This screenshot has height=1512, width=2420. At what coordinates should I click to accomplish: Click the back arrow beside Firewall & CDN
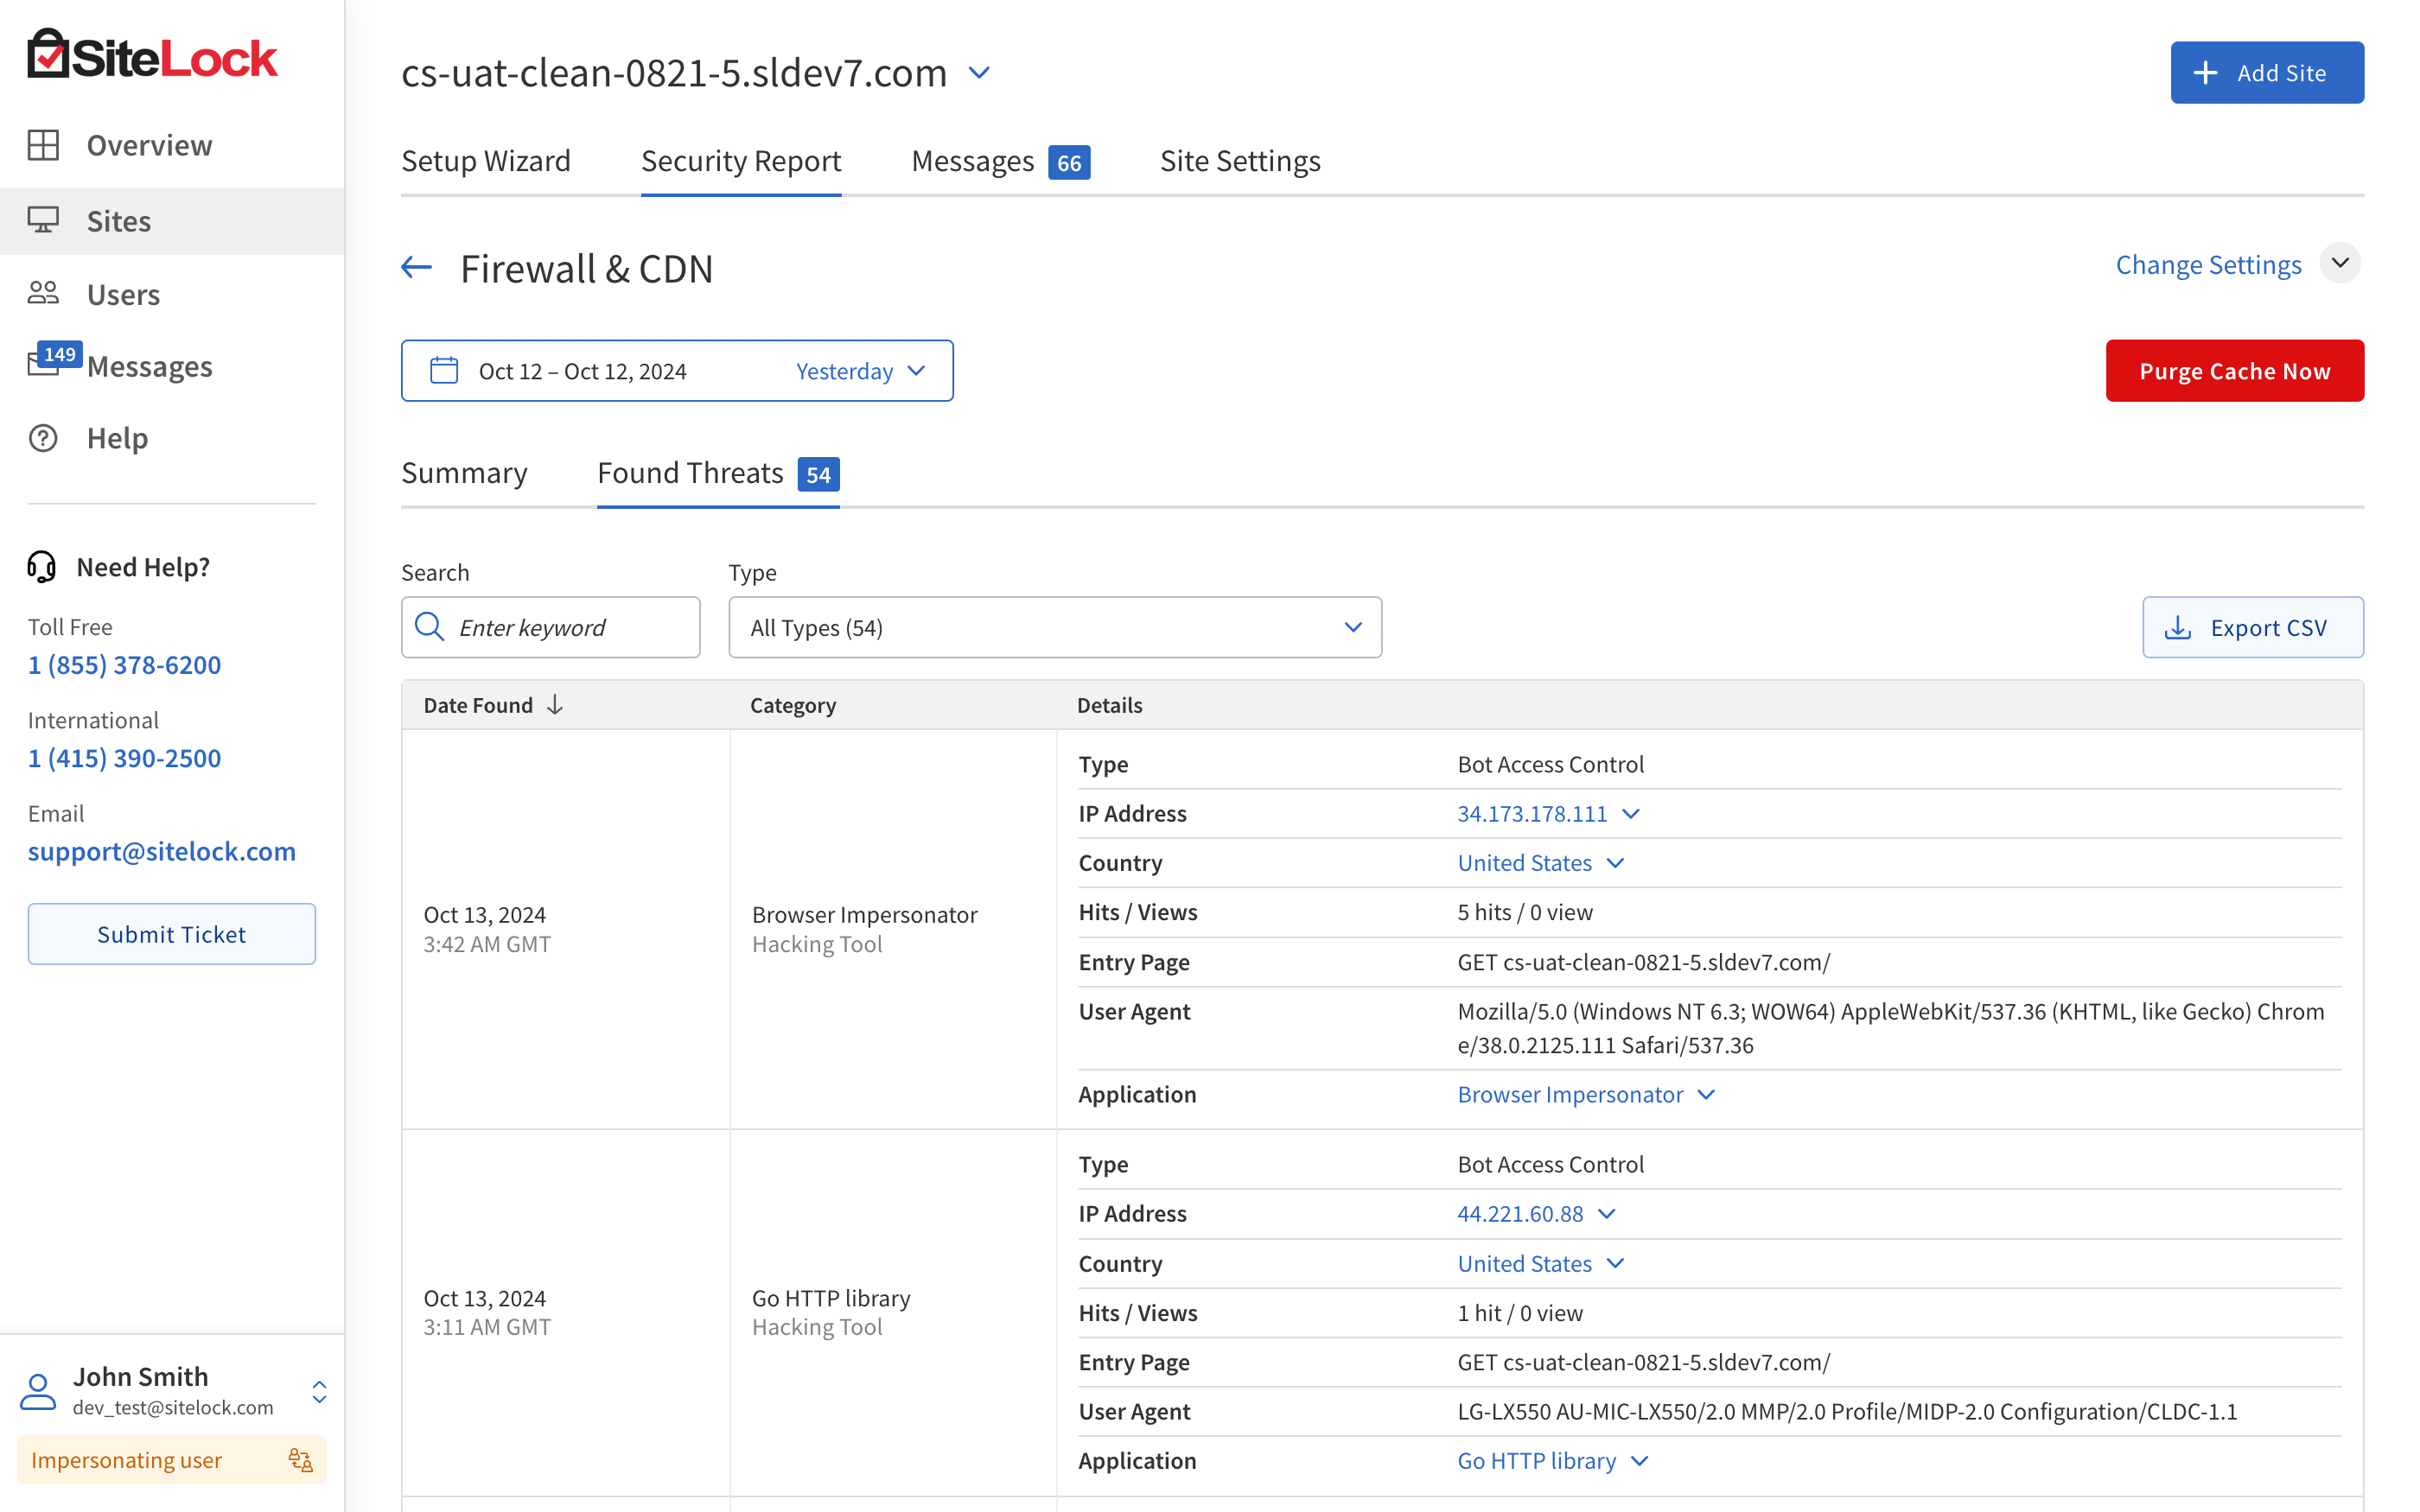click(x=416, y=268)
